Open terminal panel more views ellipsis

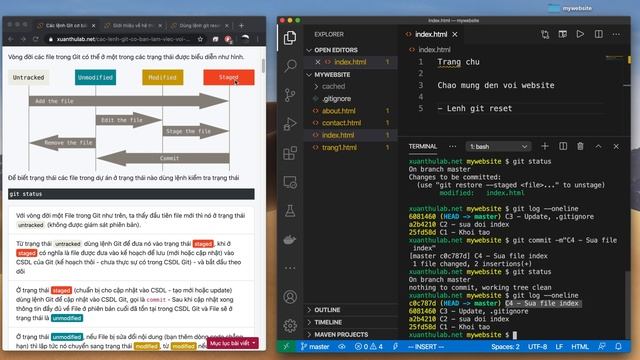coord(452,146)
